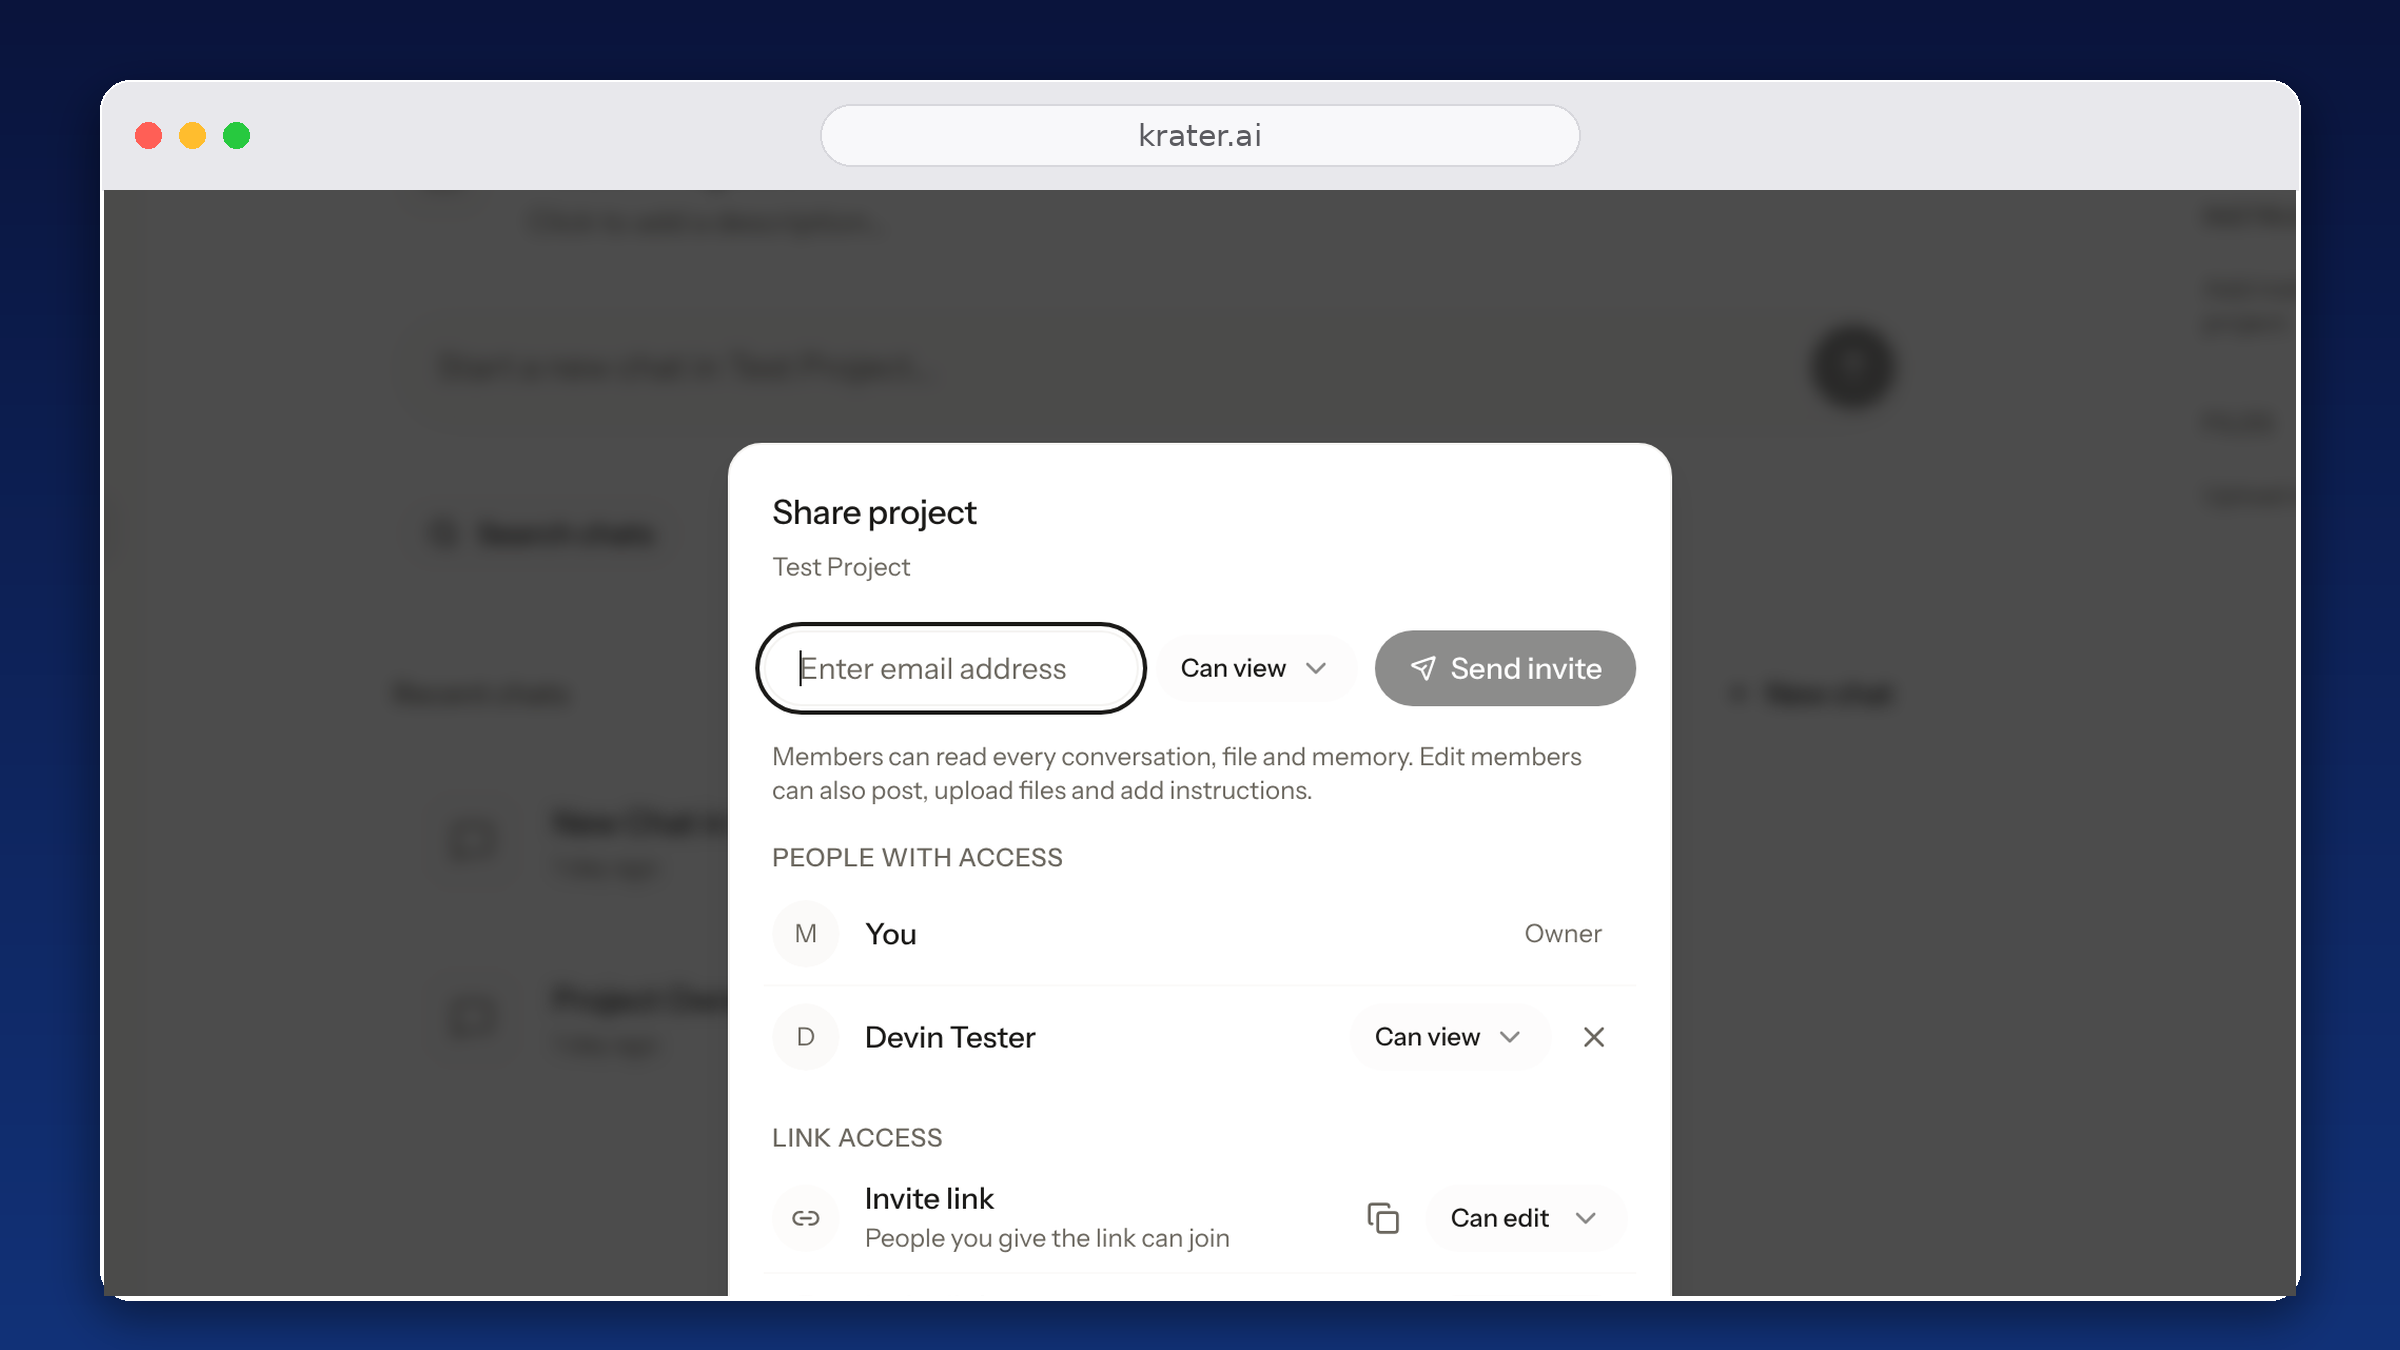Click the Devin Tester name
This screenshot has height=1350, width=2400.
(x=950, y=1037)
